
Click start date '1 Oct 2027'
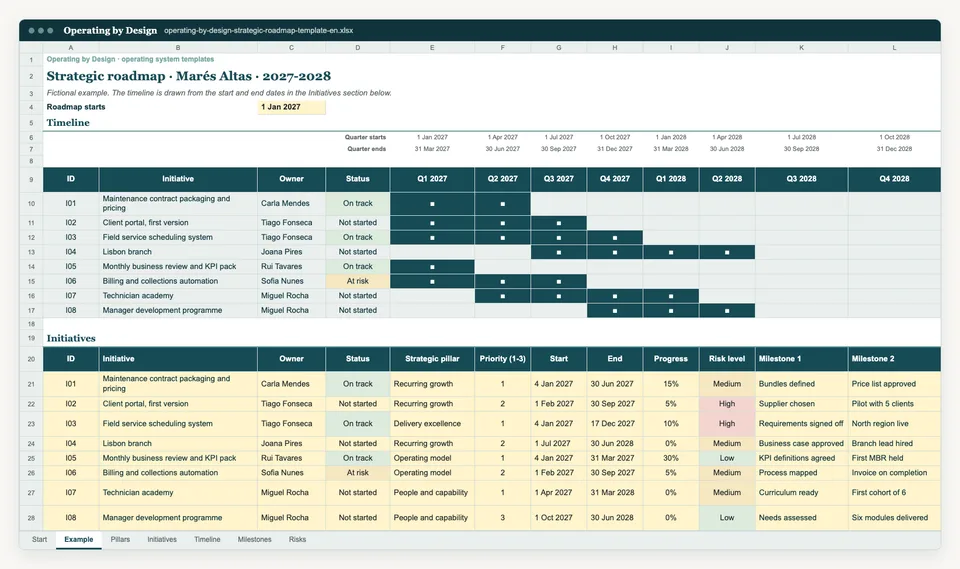558,518
